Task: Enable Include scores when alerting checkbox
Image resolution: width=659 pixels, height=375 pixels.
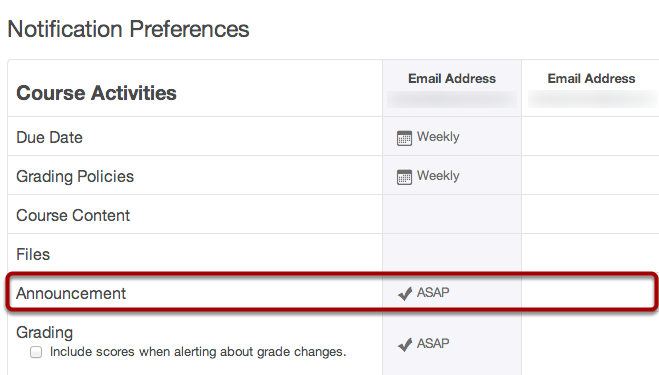Action: coord(36,352)
